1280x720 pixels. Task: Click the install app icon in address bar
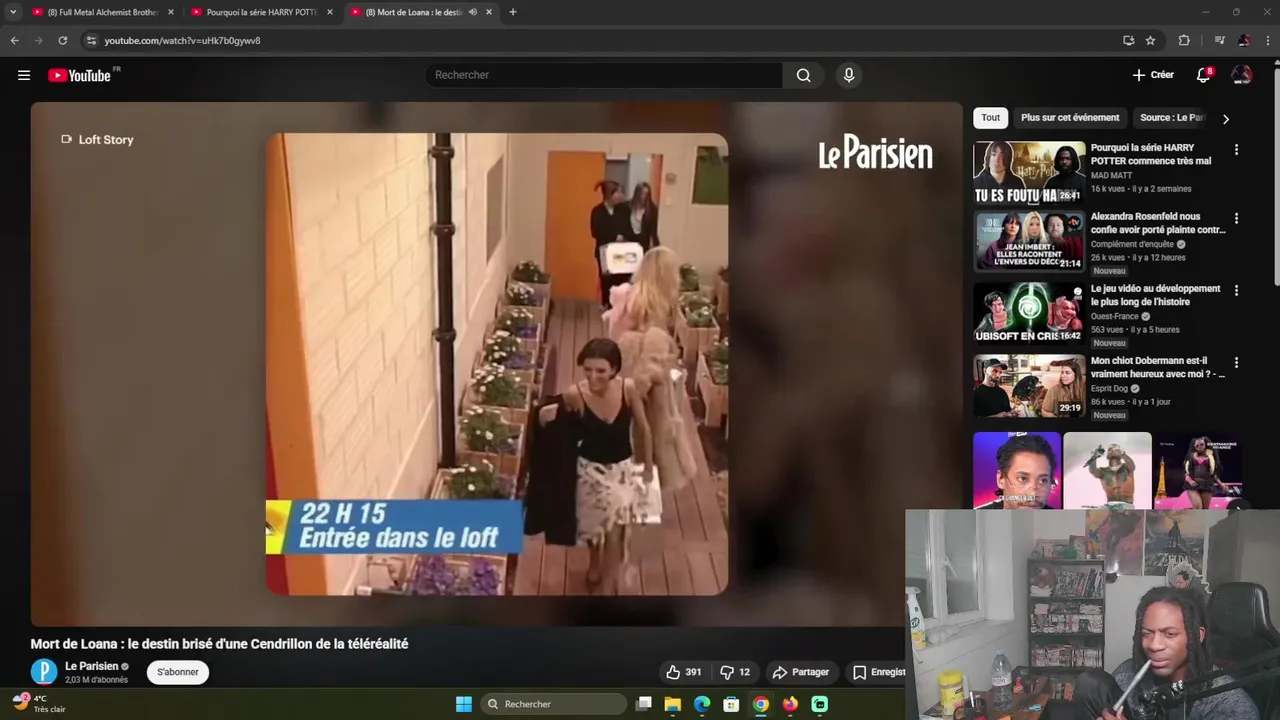point(1128,40)
